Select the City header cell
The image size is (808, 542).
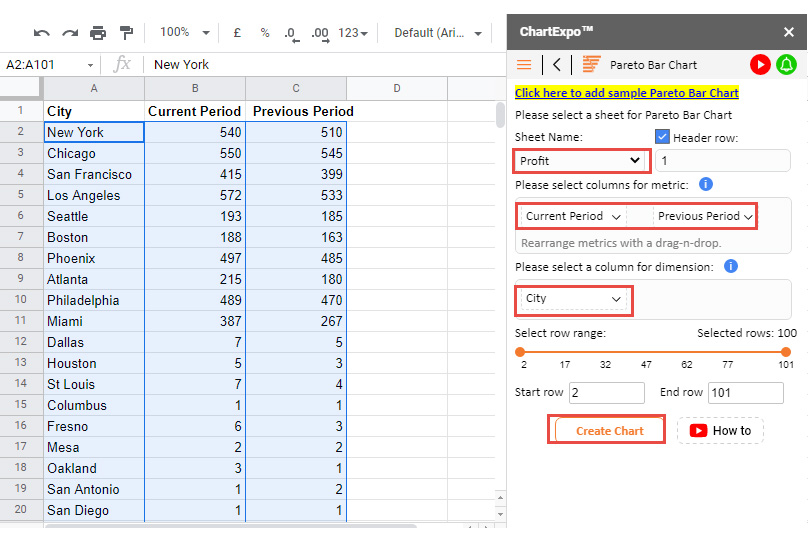tap(94, 111)
